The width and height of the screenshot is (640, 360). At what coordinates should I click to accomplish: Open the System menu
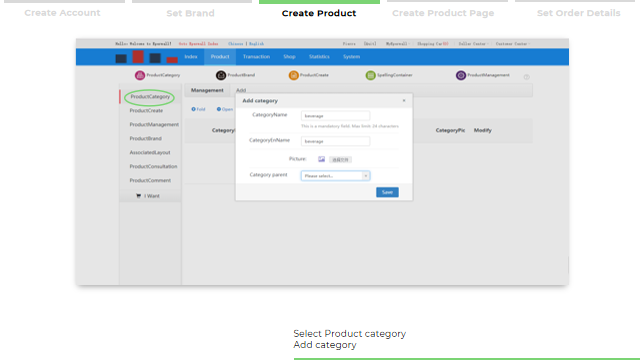(351, 57)
